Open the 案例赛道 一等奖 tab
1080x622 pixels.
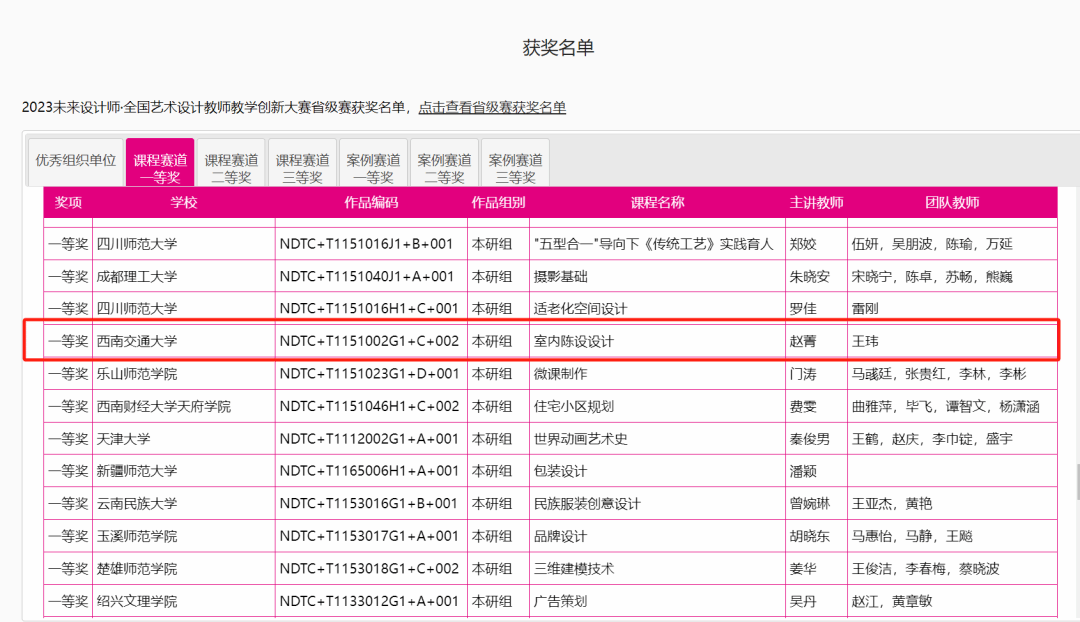coord(373,163)
